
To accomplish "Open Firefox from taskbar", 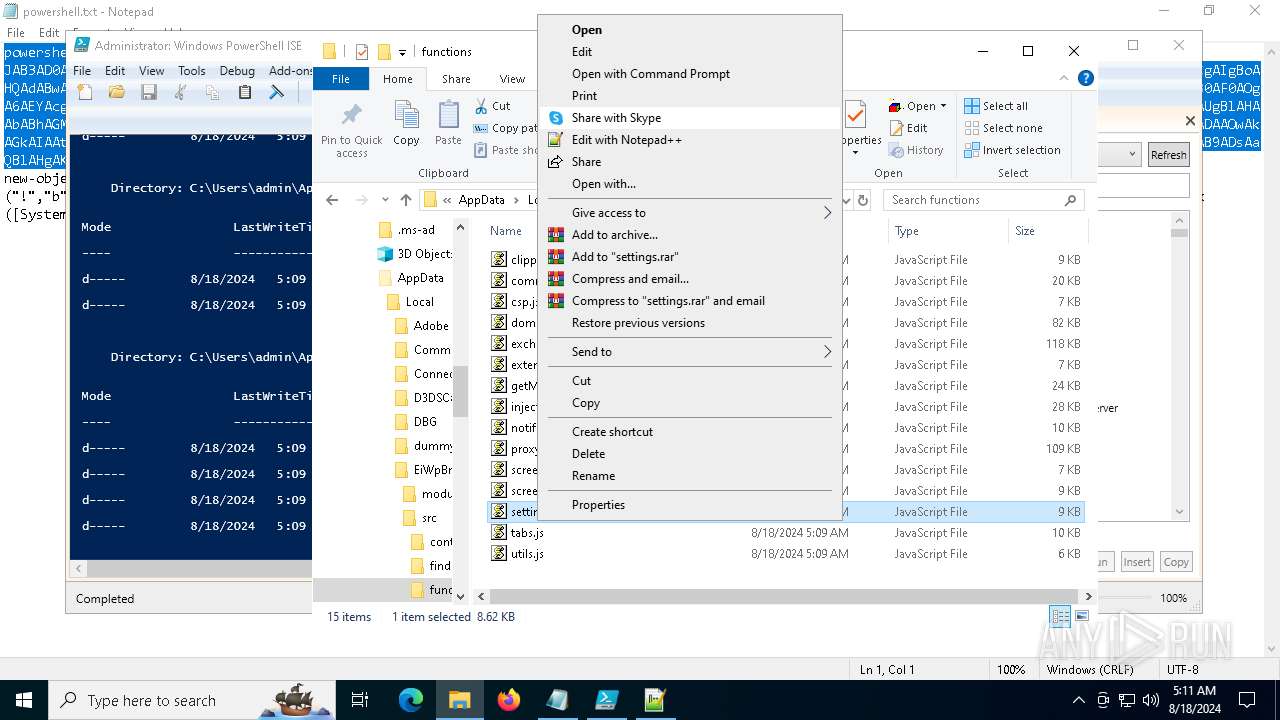I will (509, 700).
